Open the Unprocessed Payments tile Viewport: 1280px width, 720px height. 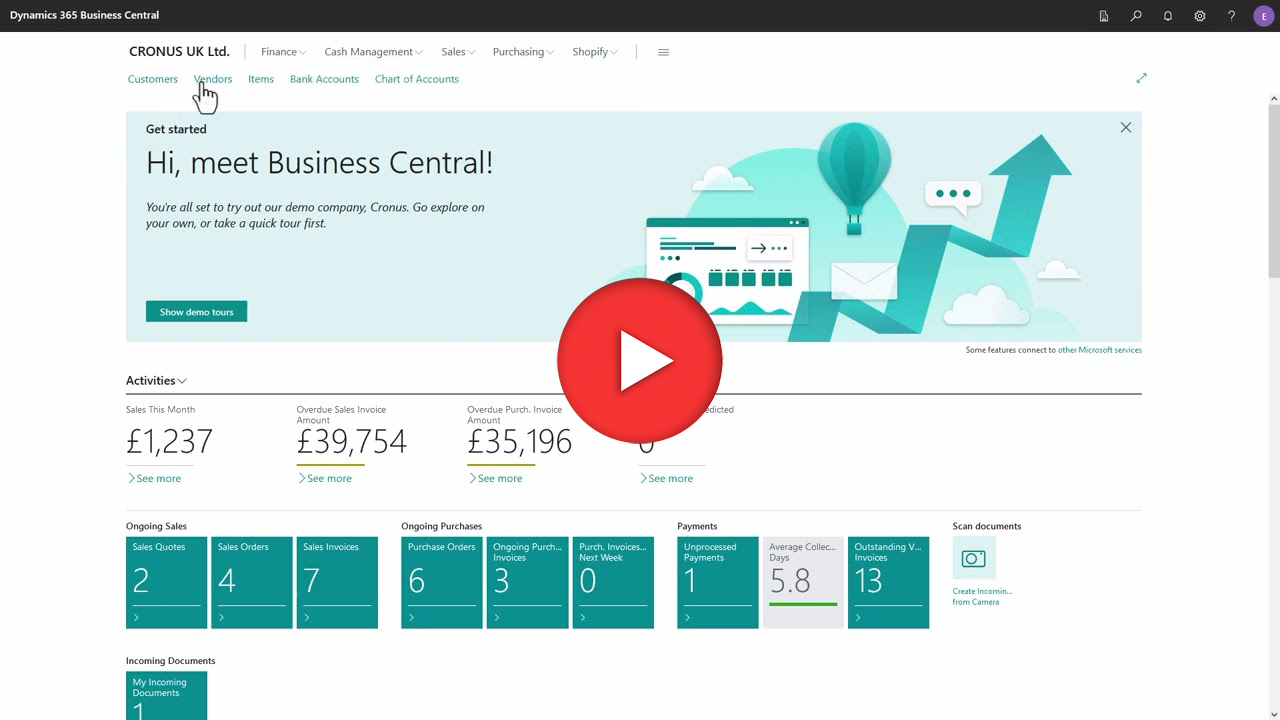point(718,583)
